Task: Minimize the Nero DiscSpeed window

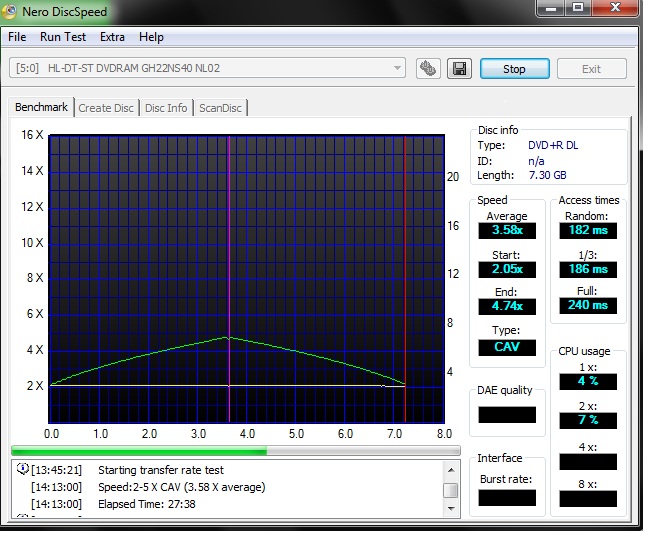Action: [551, 8]
